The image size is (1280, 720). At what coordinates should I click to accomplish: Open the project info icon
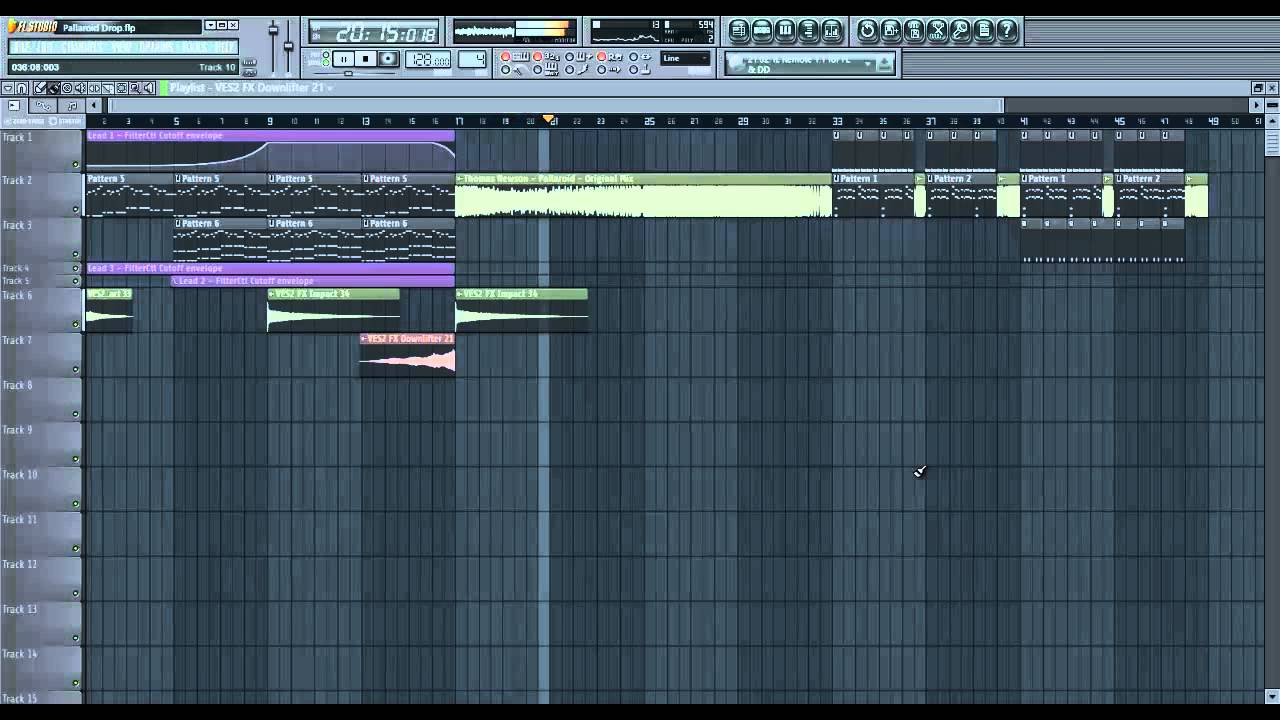click(983, 30)
